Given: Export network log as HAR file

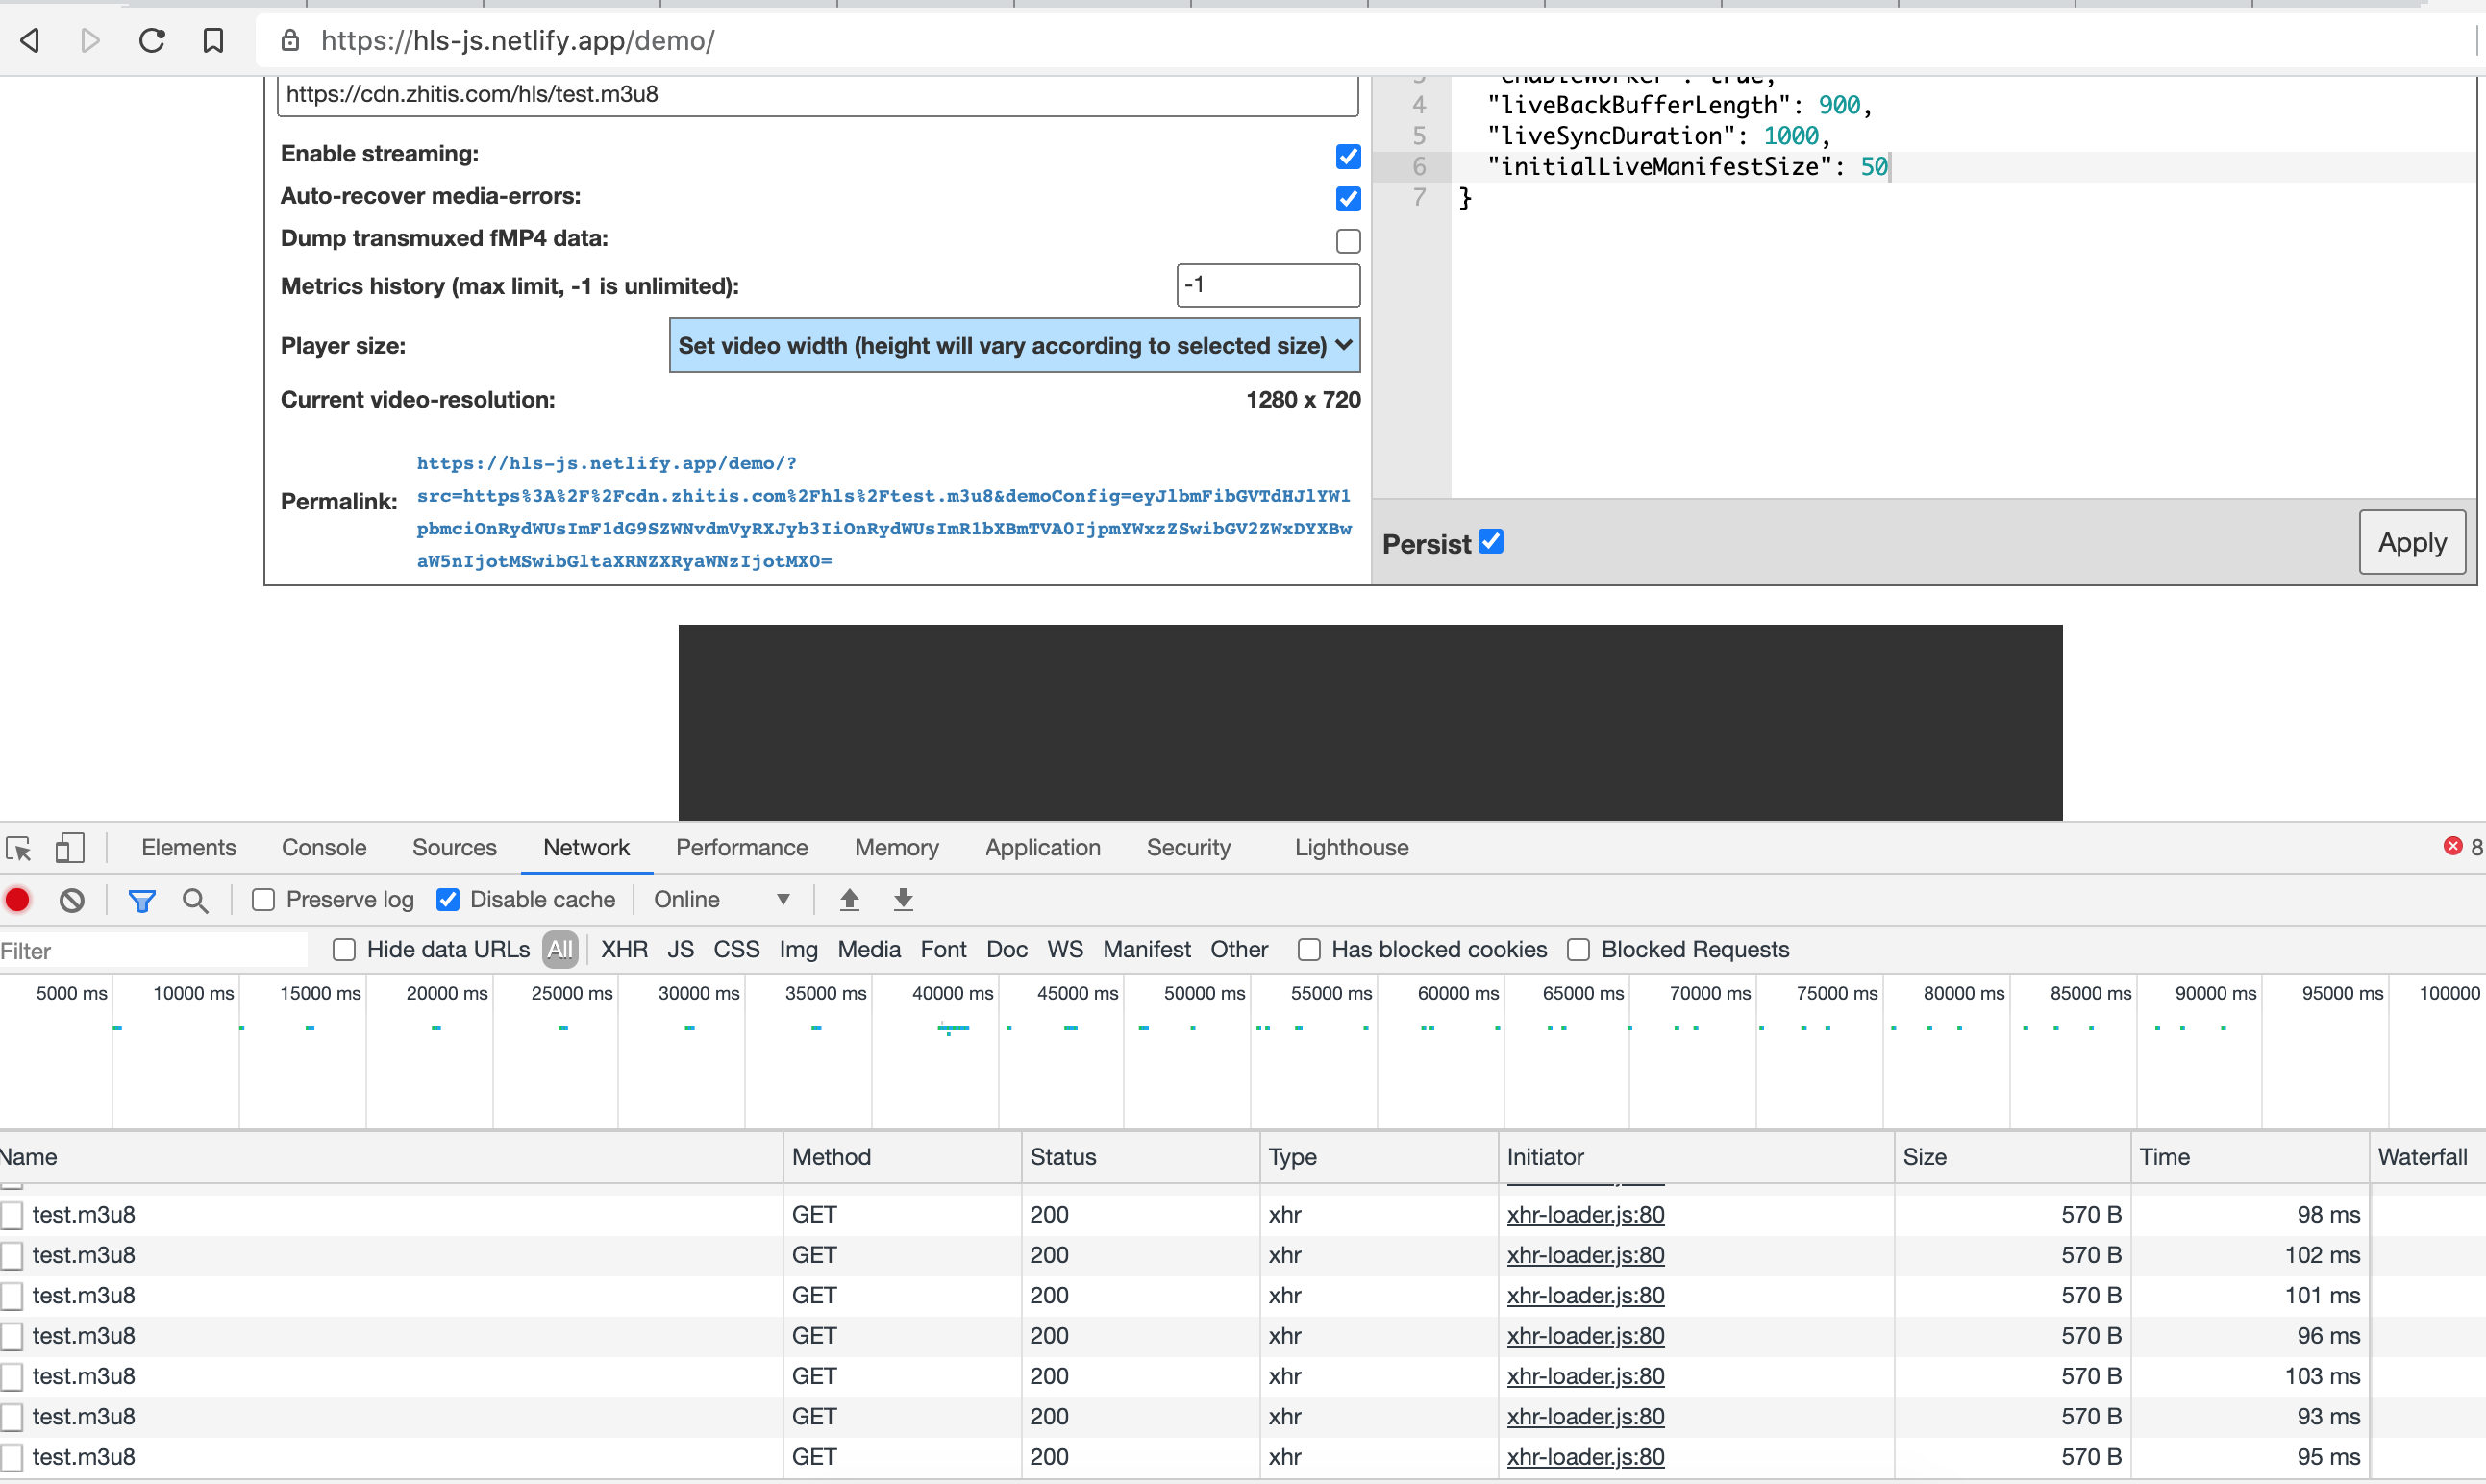Looking at the screenshot, I should tap(903, 899).
